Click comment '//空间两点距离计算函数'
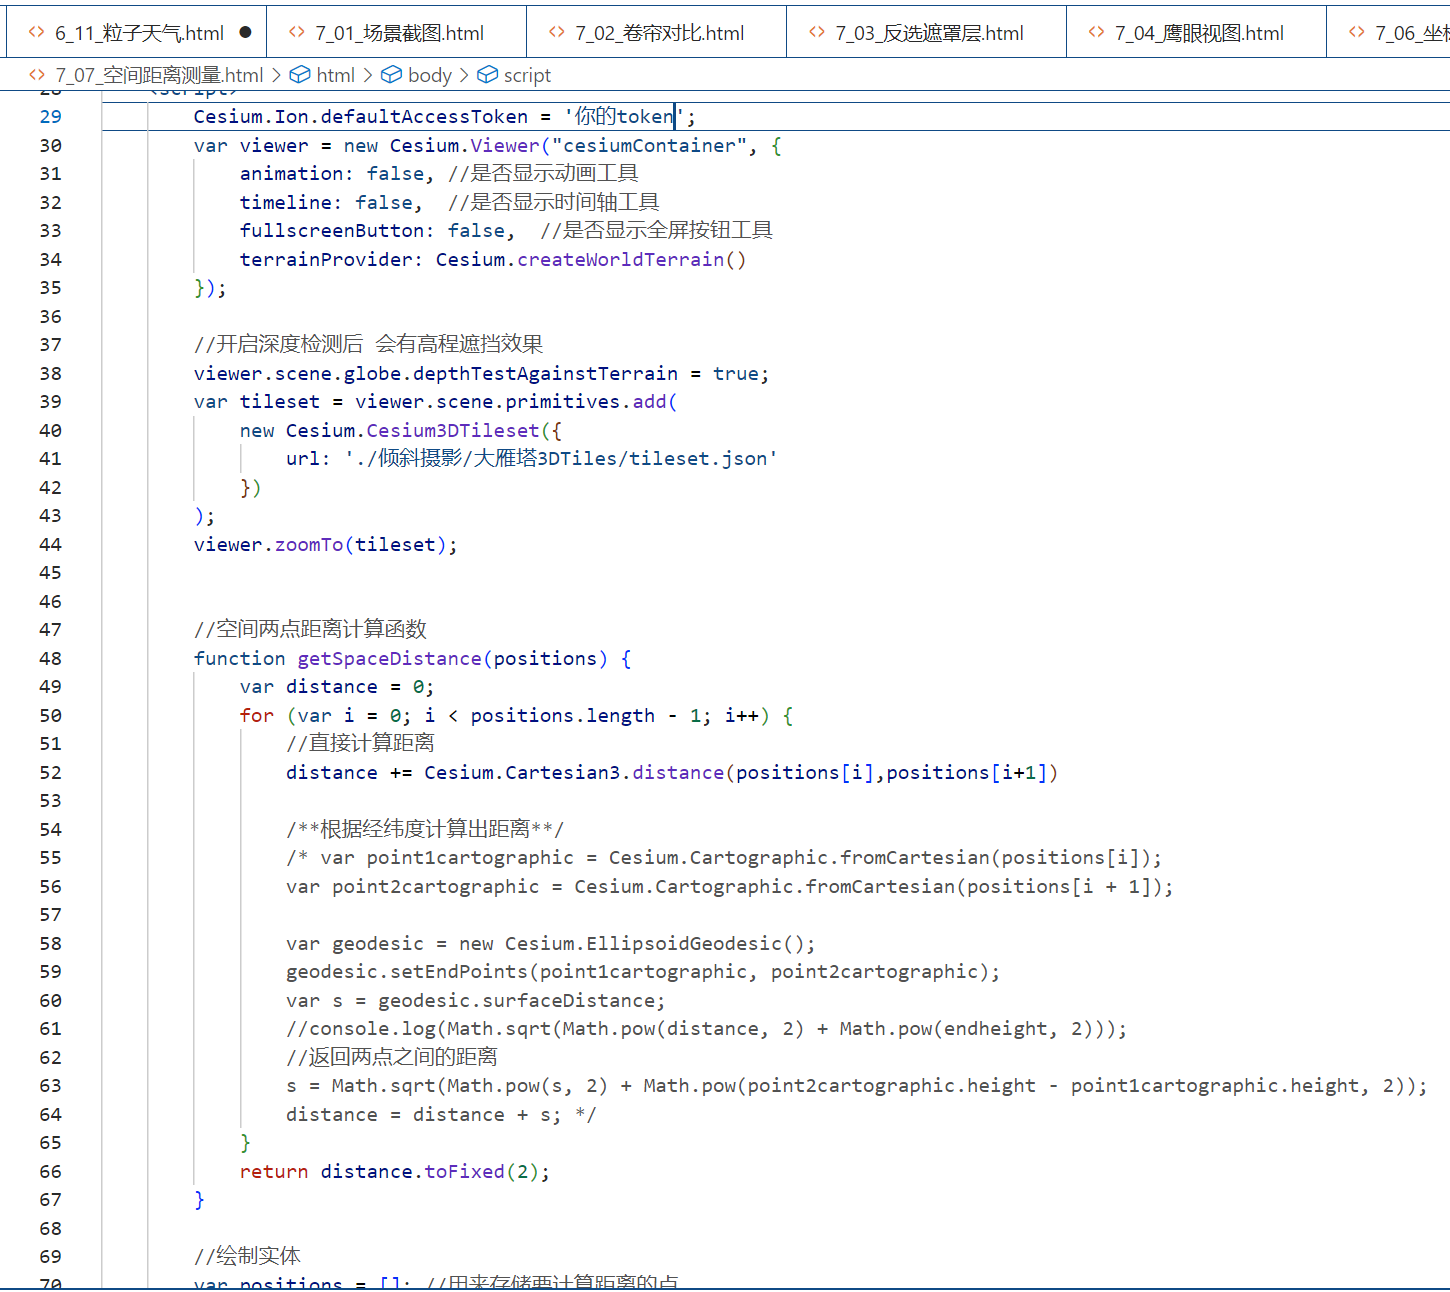 pos(310,629)
